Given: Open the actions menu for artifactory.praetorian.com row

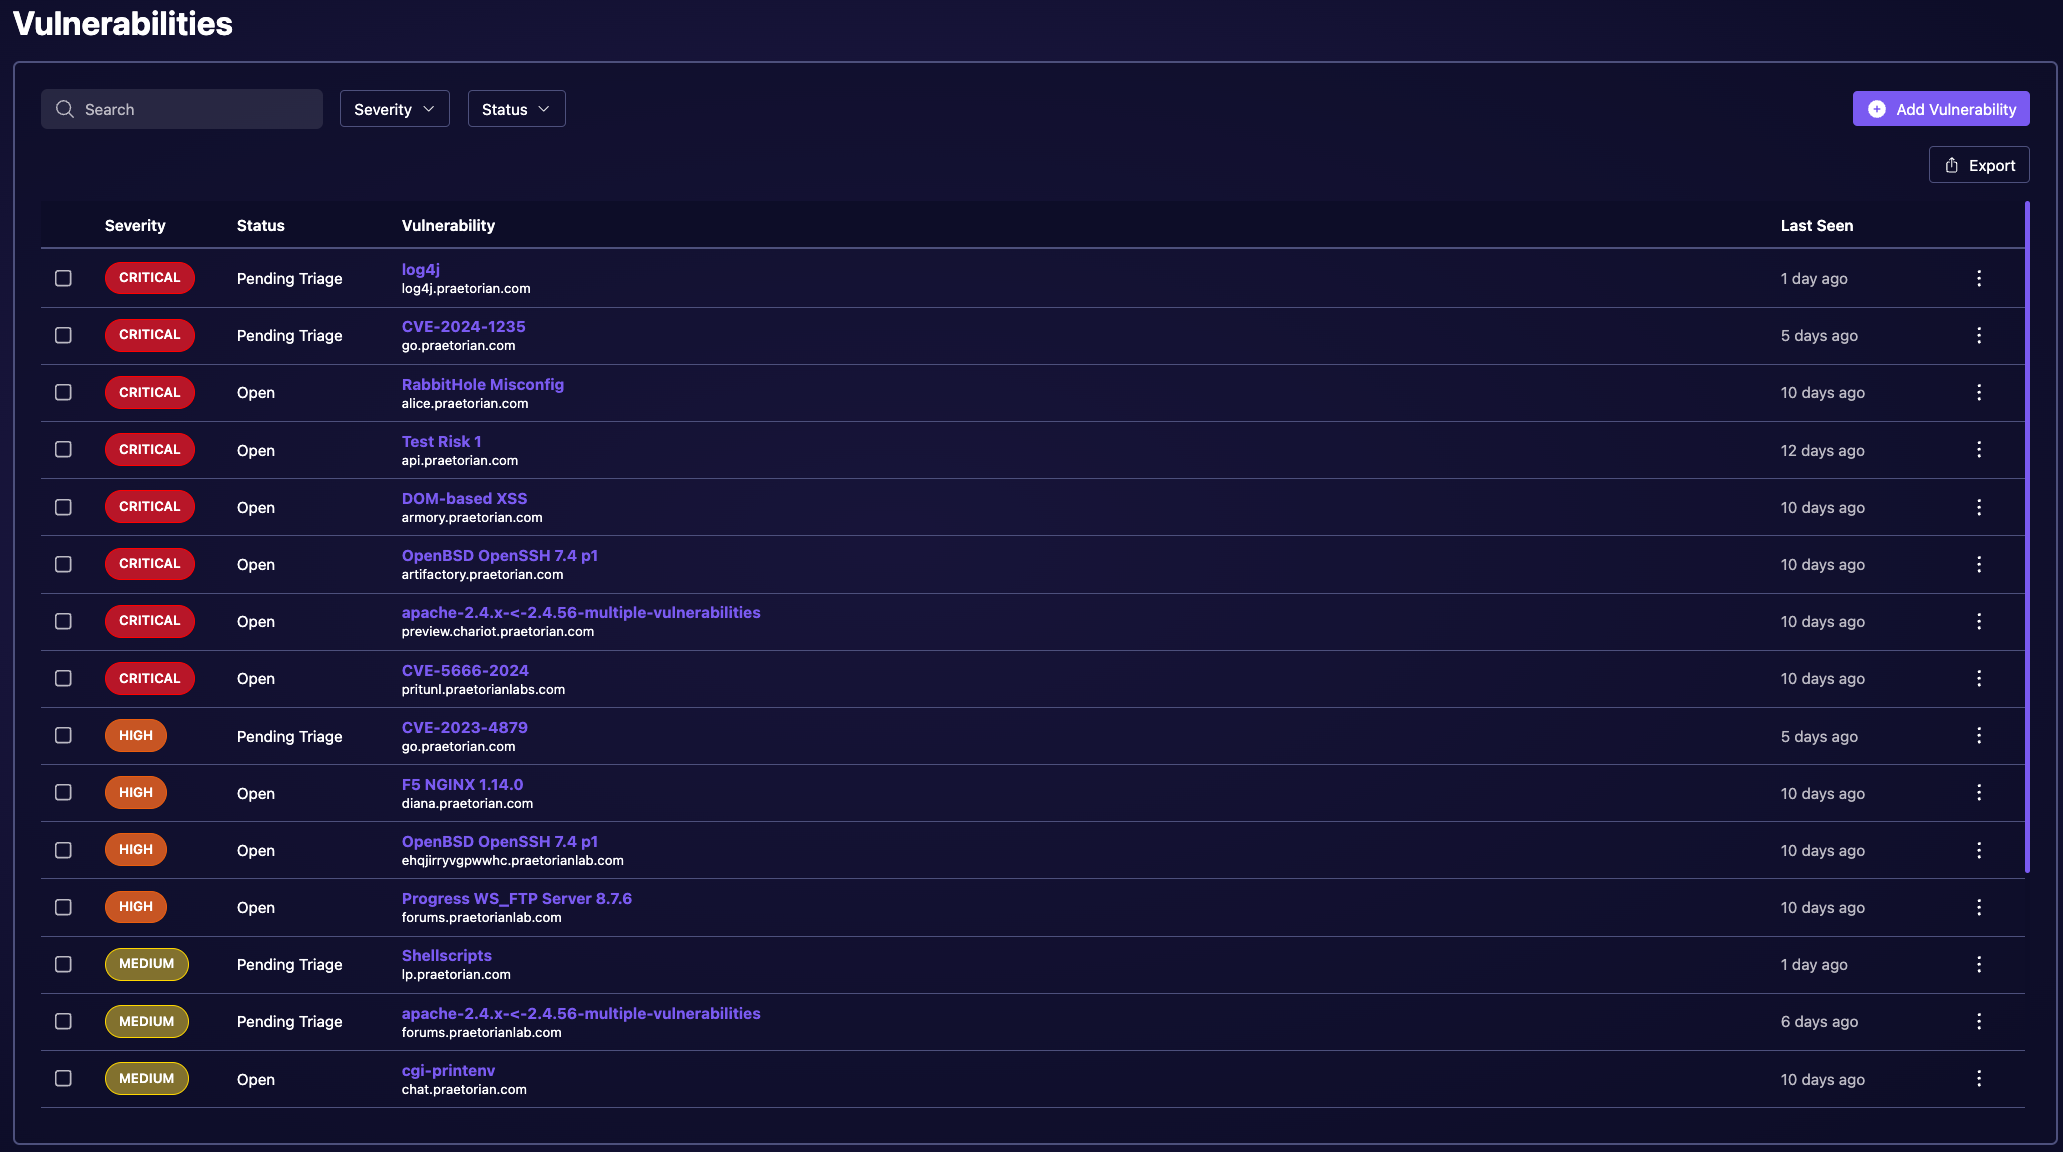Looking at the screenshot, I should (1978, 564).
